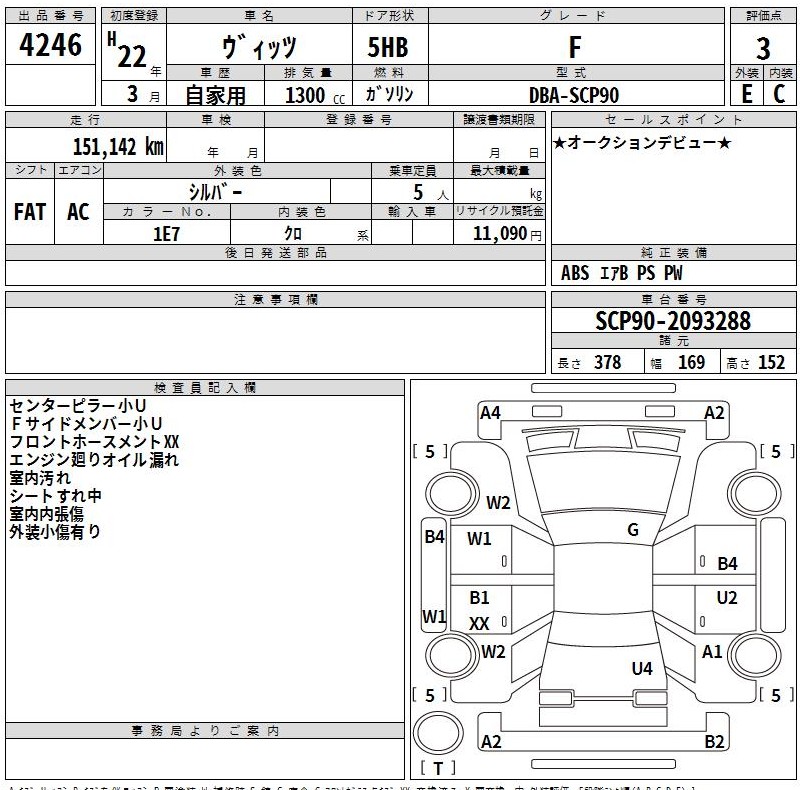Click the air conditioner value AC
The image size is (800, 790).
point(78,212)
